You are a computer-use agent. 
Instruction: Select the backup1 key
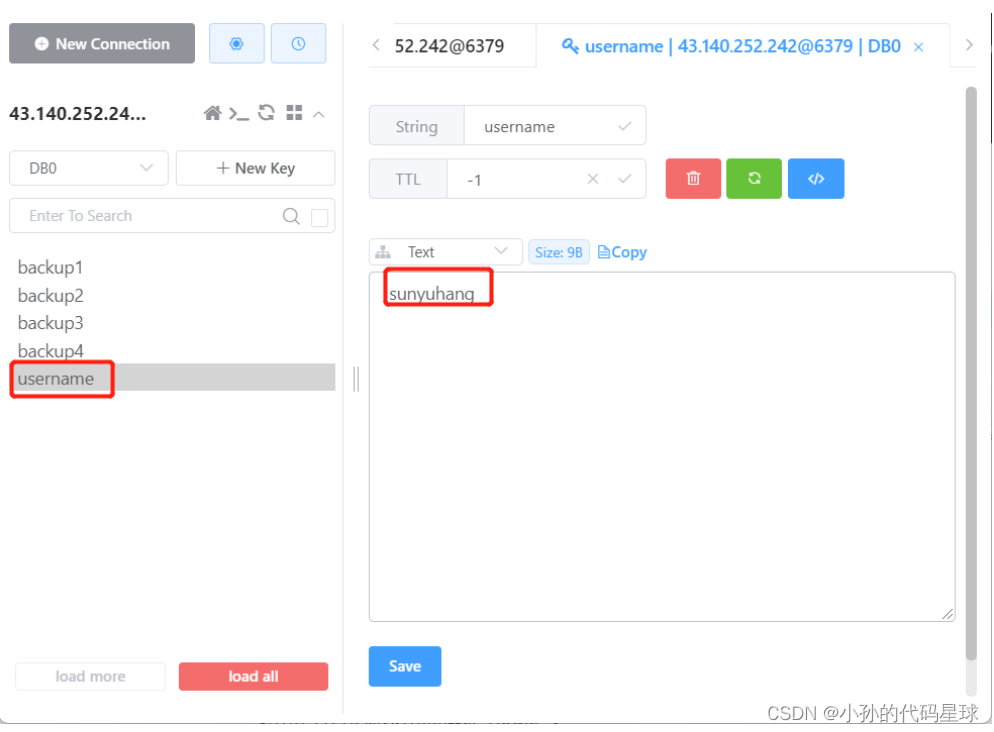50,267
